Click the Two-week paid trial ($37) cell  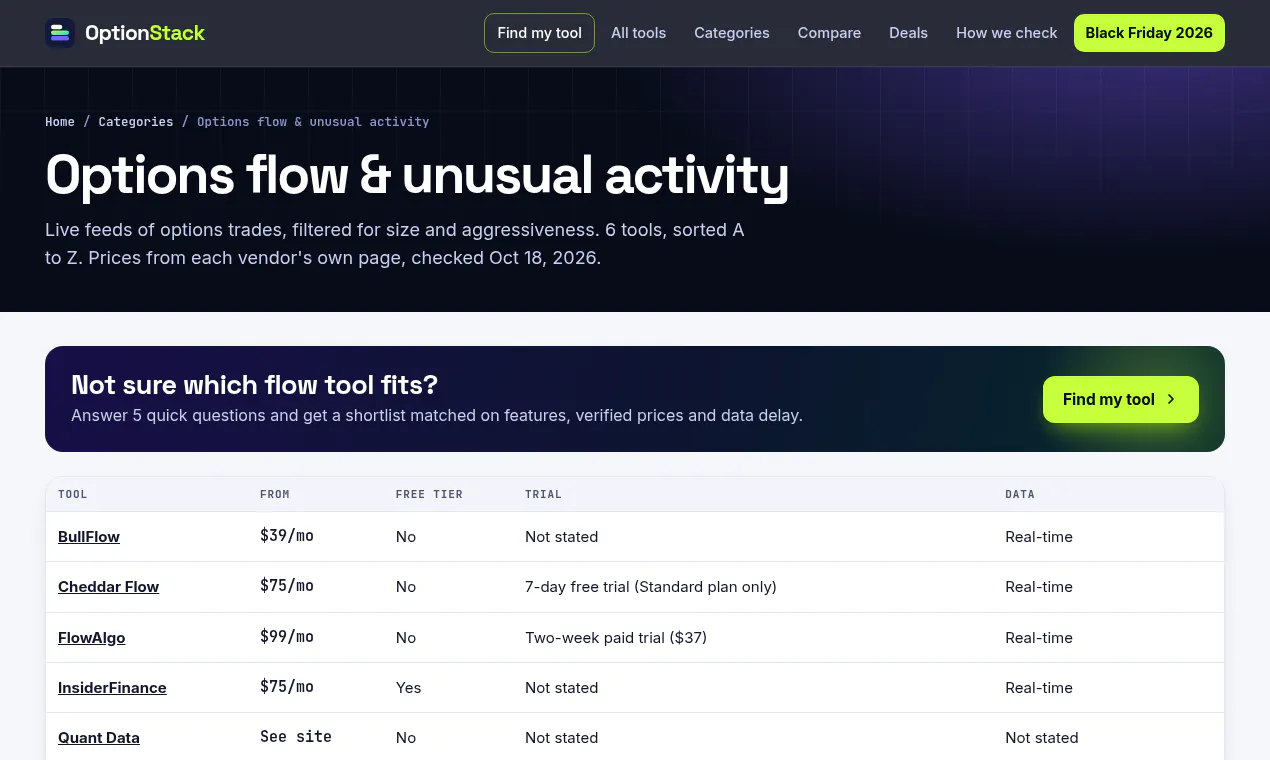click(x=616, y=638)
